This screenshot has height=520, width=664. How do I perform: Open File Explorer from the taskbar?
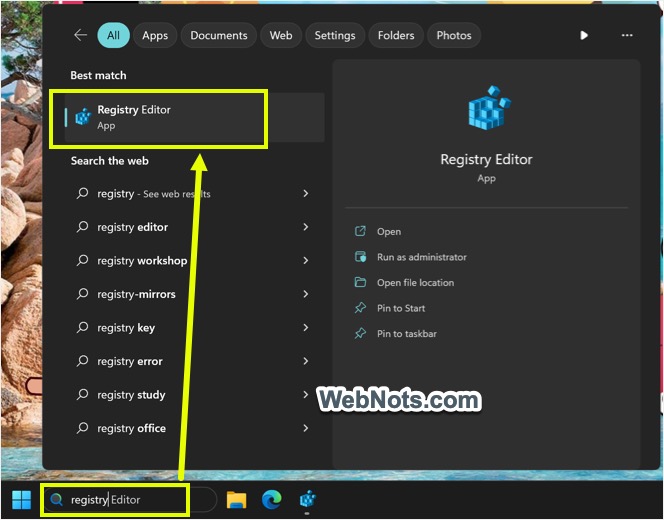(236, 500)
